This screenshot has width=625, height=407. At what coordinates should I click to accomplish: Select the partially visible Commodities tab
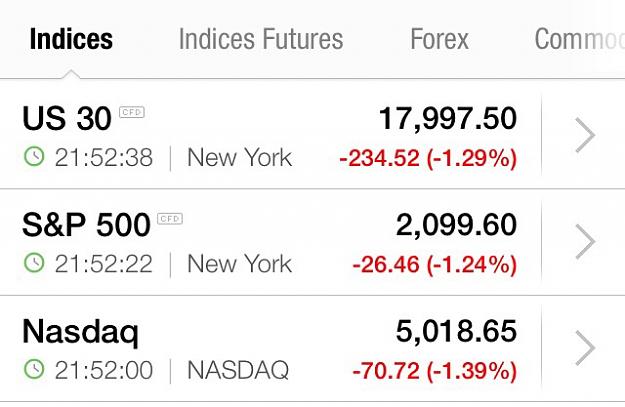580,39
